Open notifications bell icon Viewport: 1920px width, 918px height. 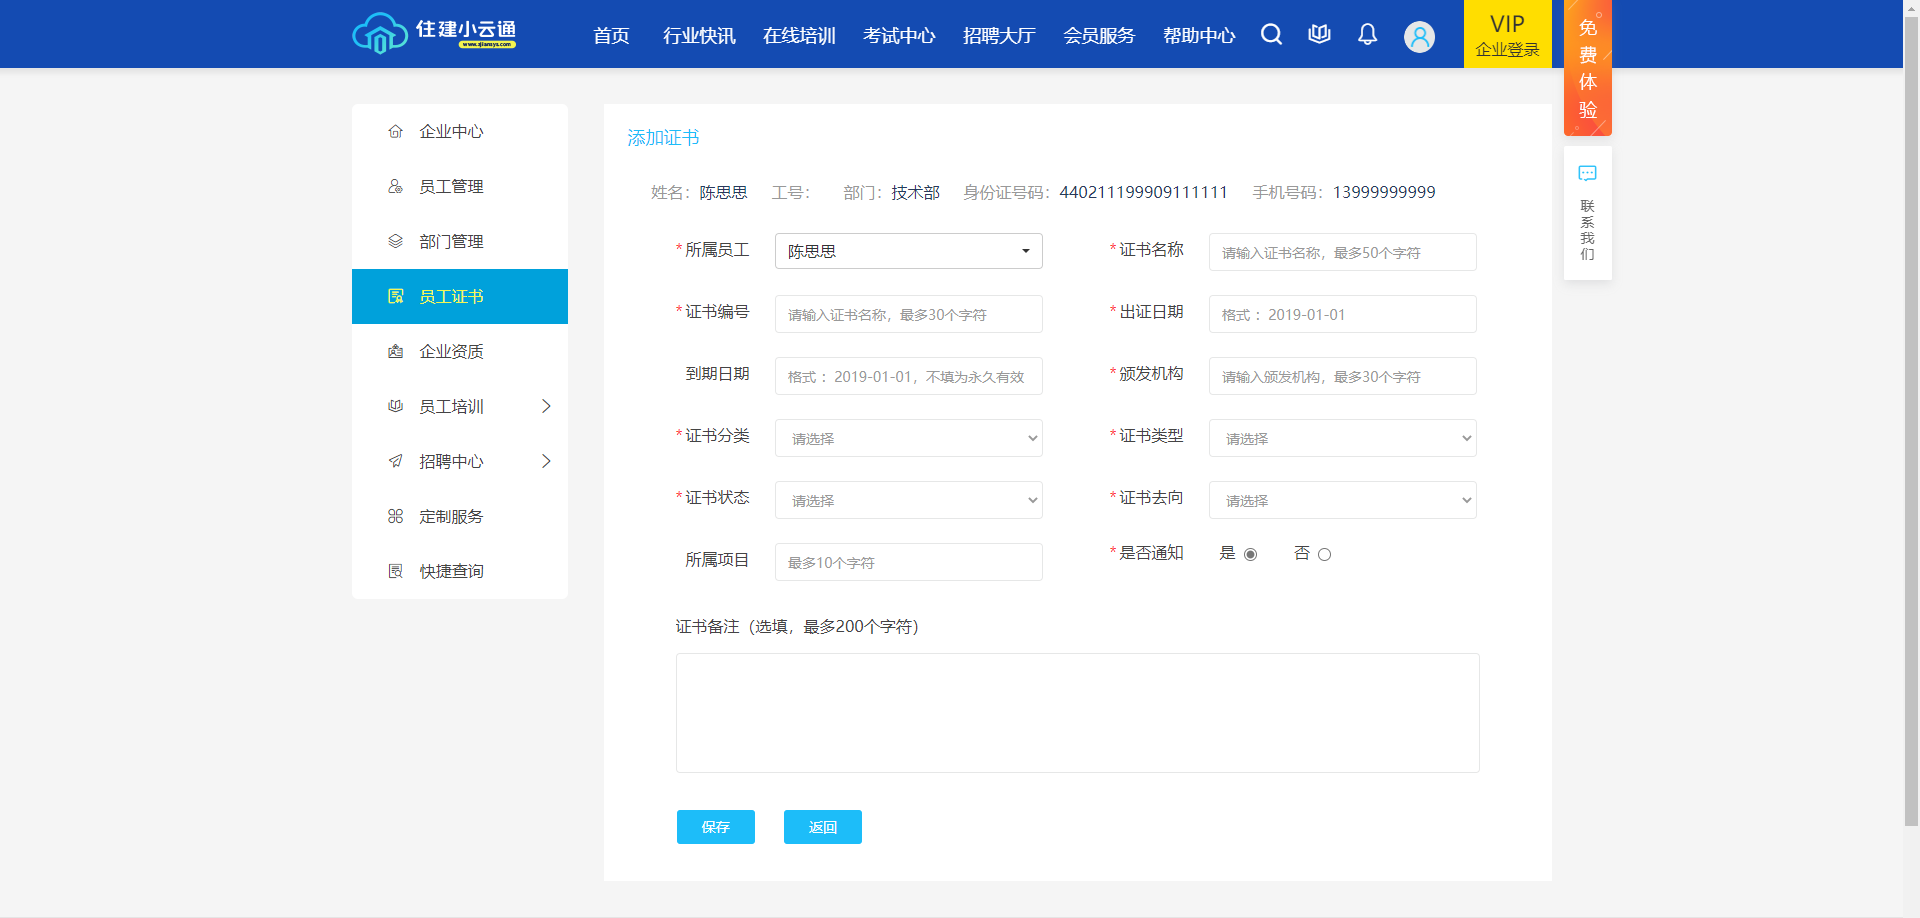tap(1367, 35)
